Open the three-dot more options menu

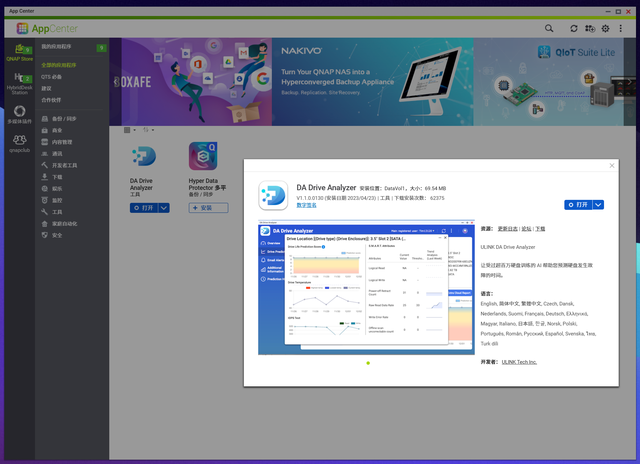[x=620, y=28]
